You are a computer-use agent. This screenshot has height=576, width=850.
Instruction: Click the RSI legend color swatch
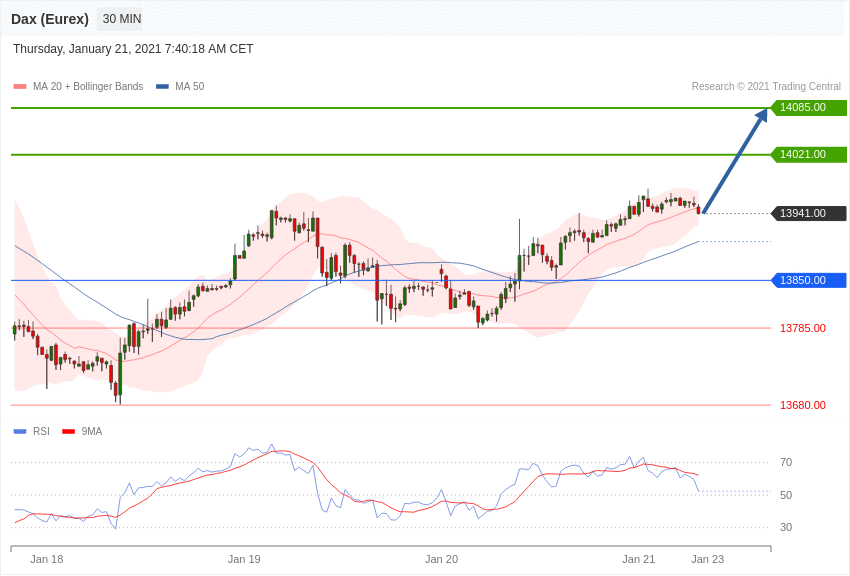click(20, 432)
